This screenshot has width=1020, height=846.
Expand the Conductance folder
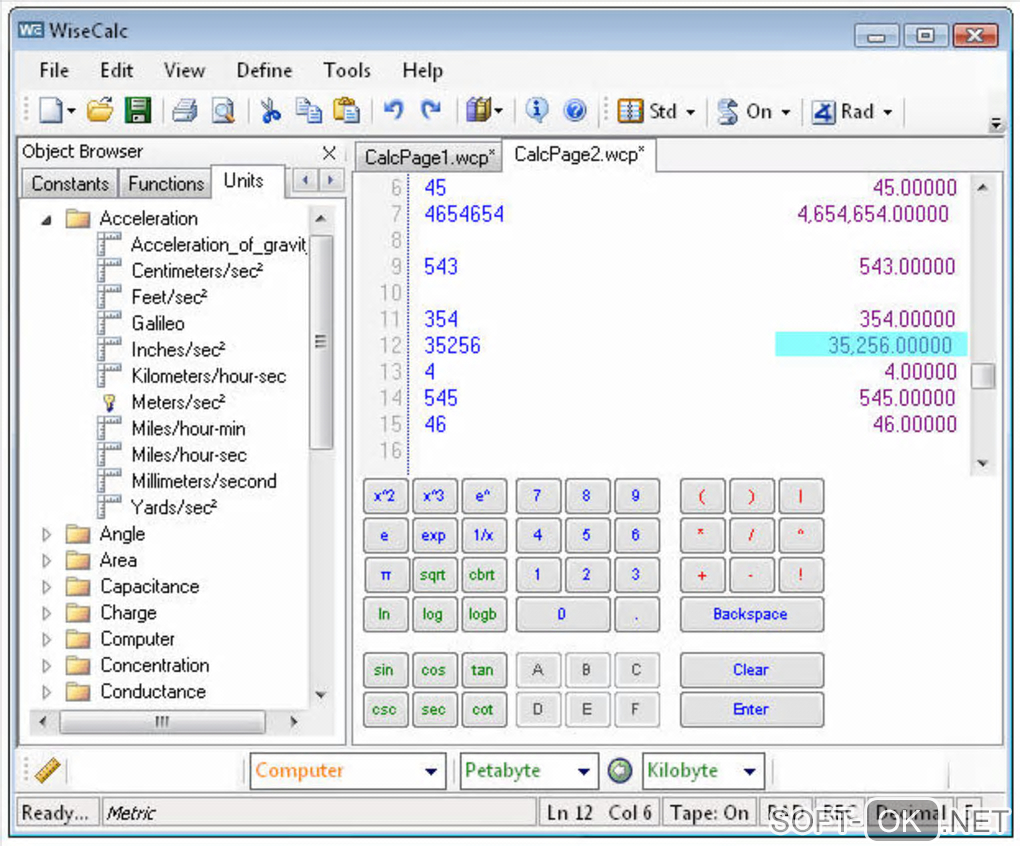tap(46, 692)
